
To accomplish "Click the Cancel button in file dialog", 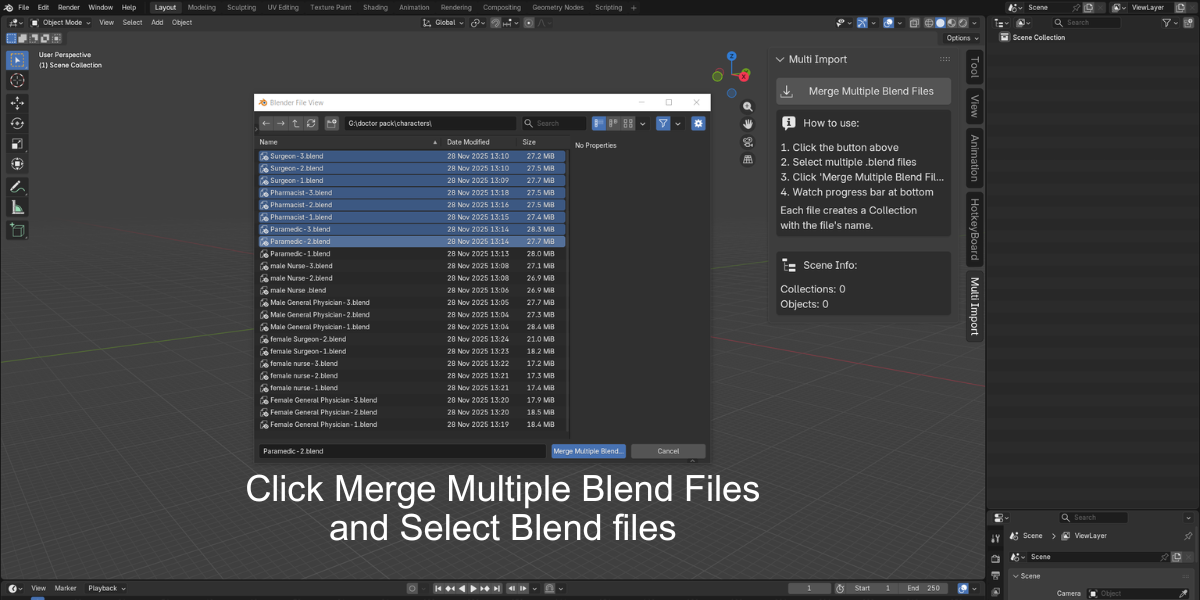I will [668, 451].
